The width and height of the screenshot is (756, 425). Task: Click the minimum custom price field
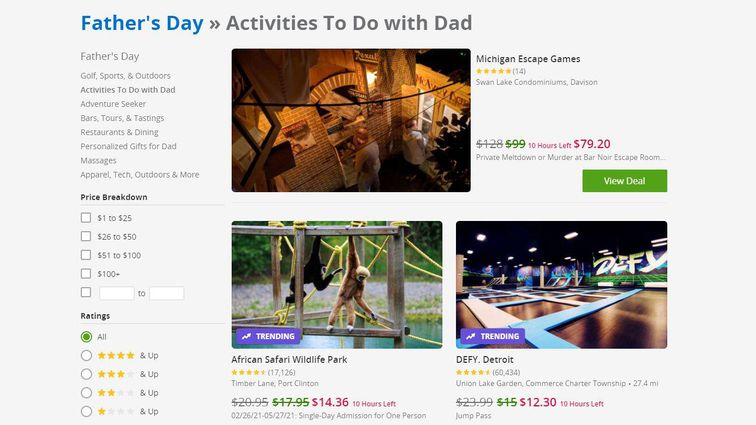point(117,294)
